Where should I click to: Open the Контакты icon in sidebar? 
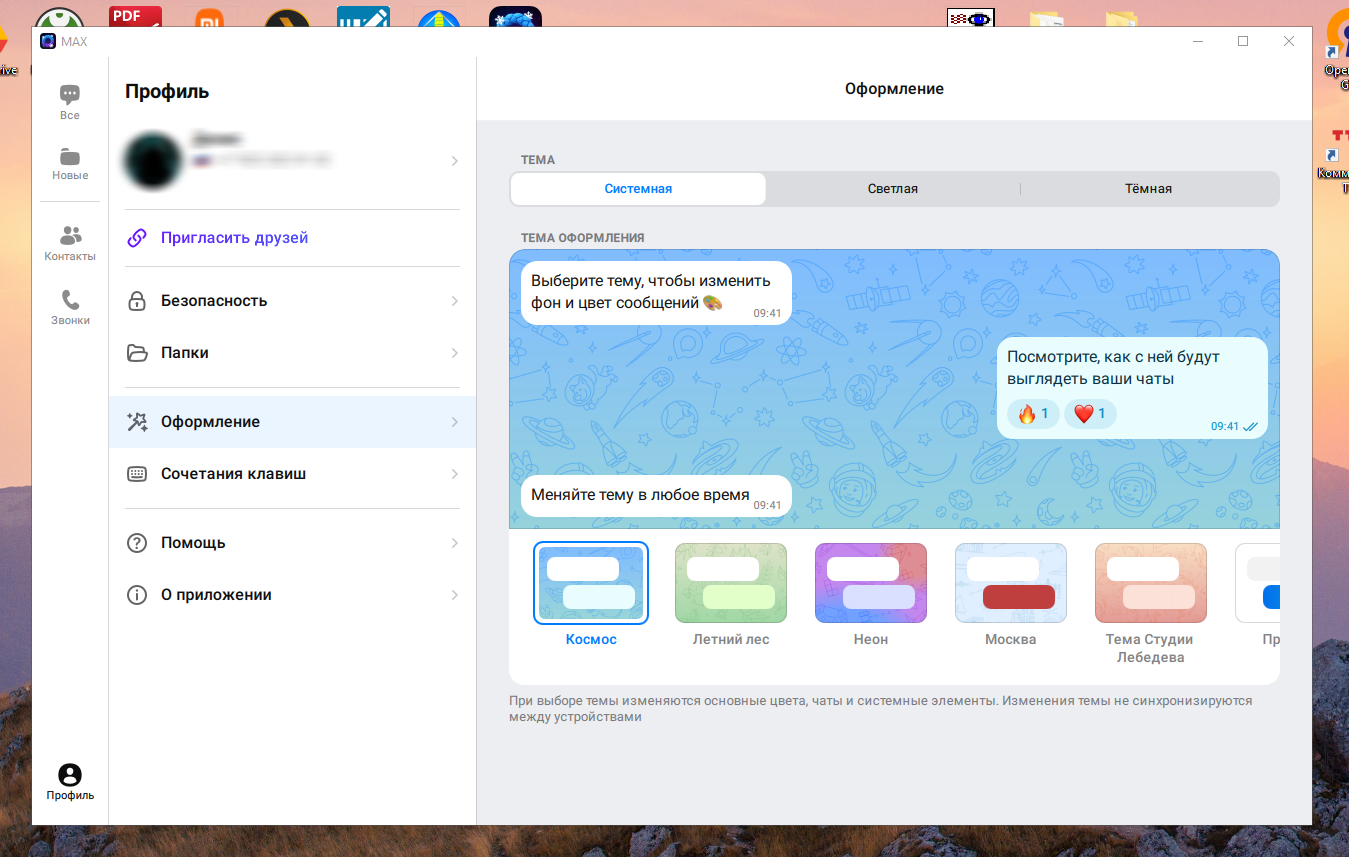tap(70, 236)
